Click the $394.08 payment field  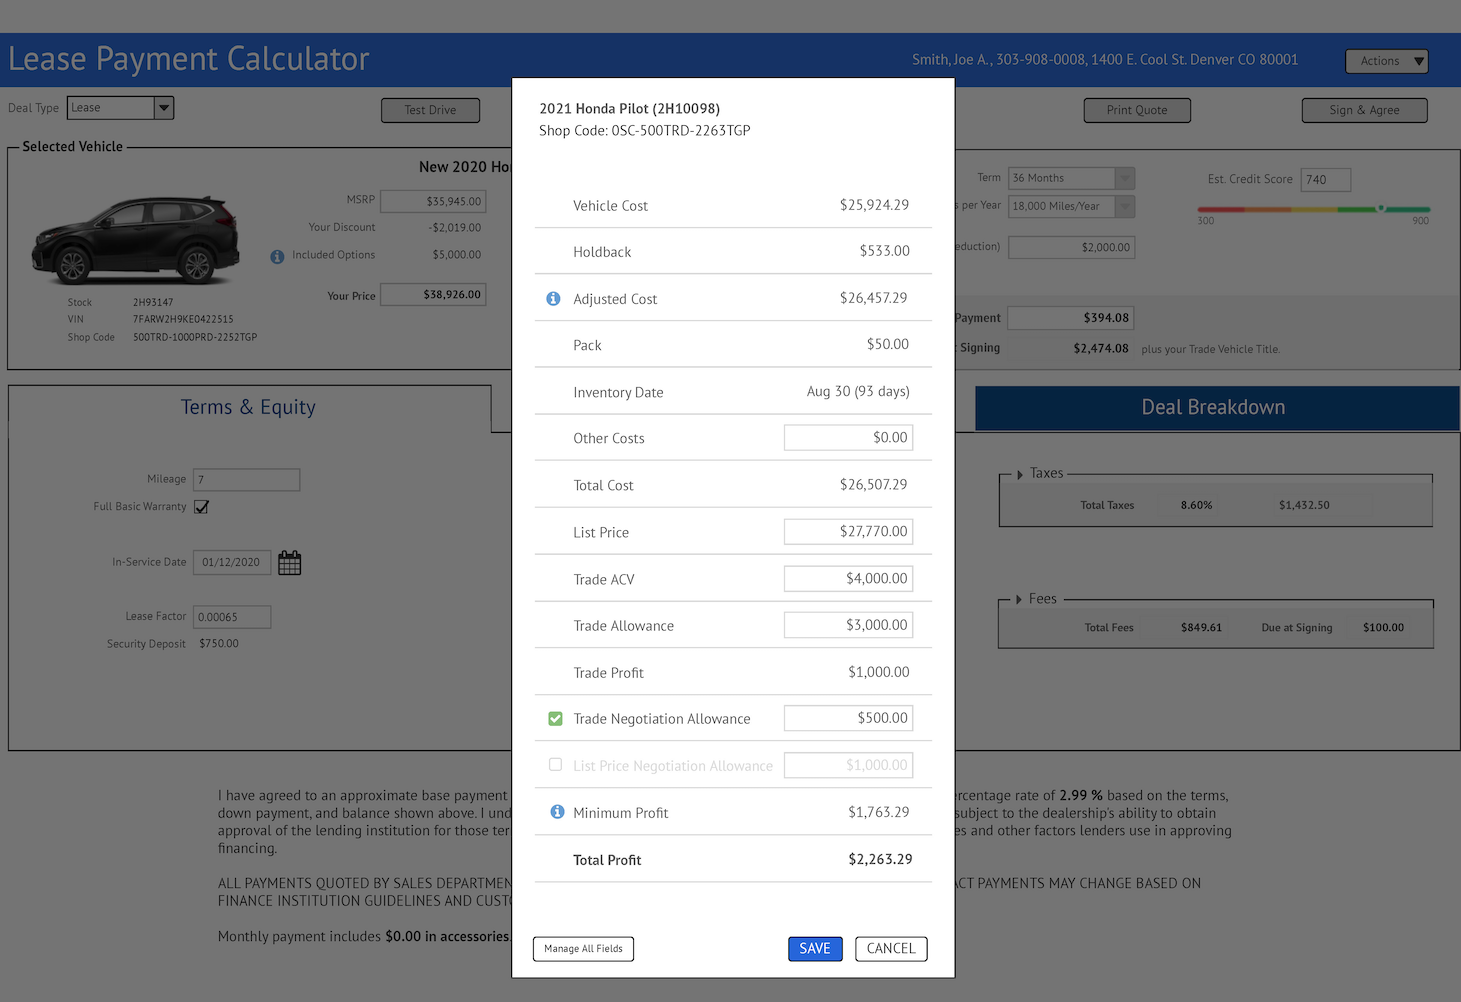tap(1070, 318)
